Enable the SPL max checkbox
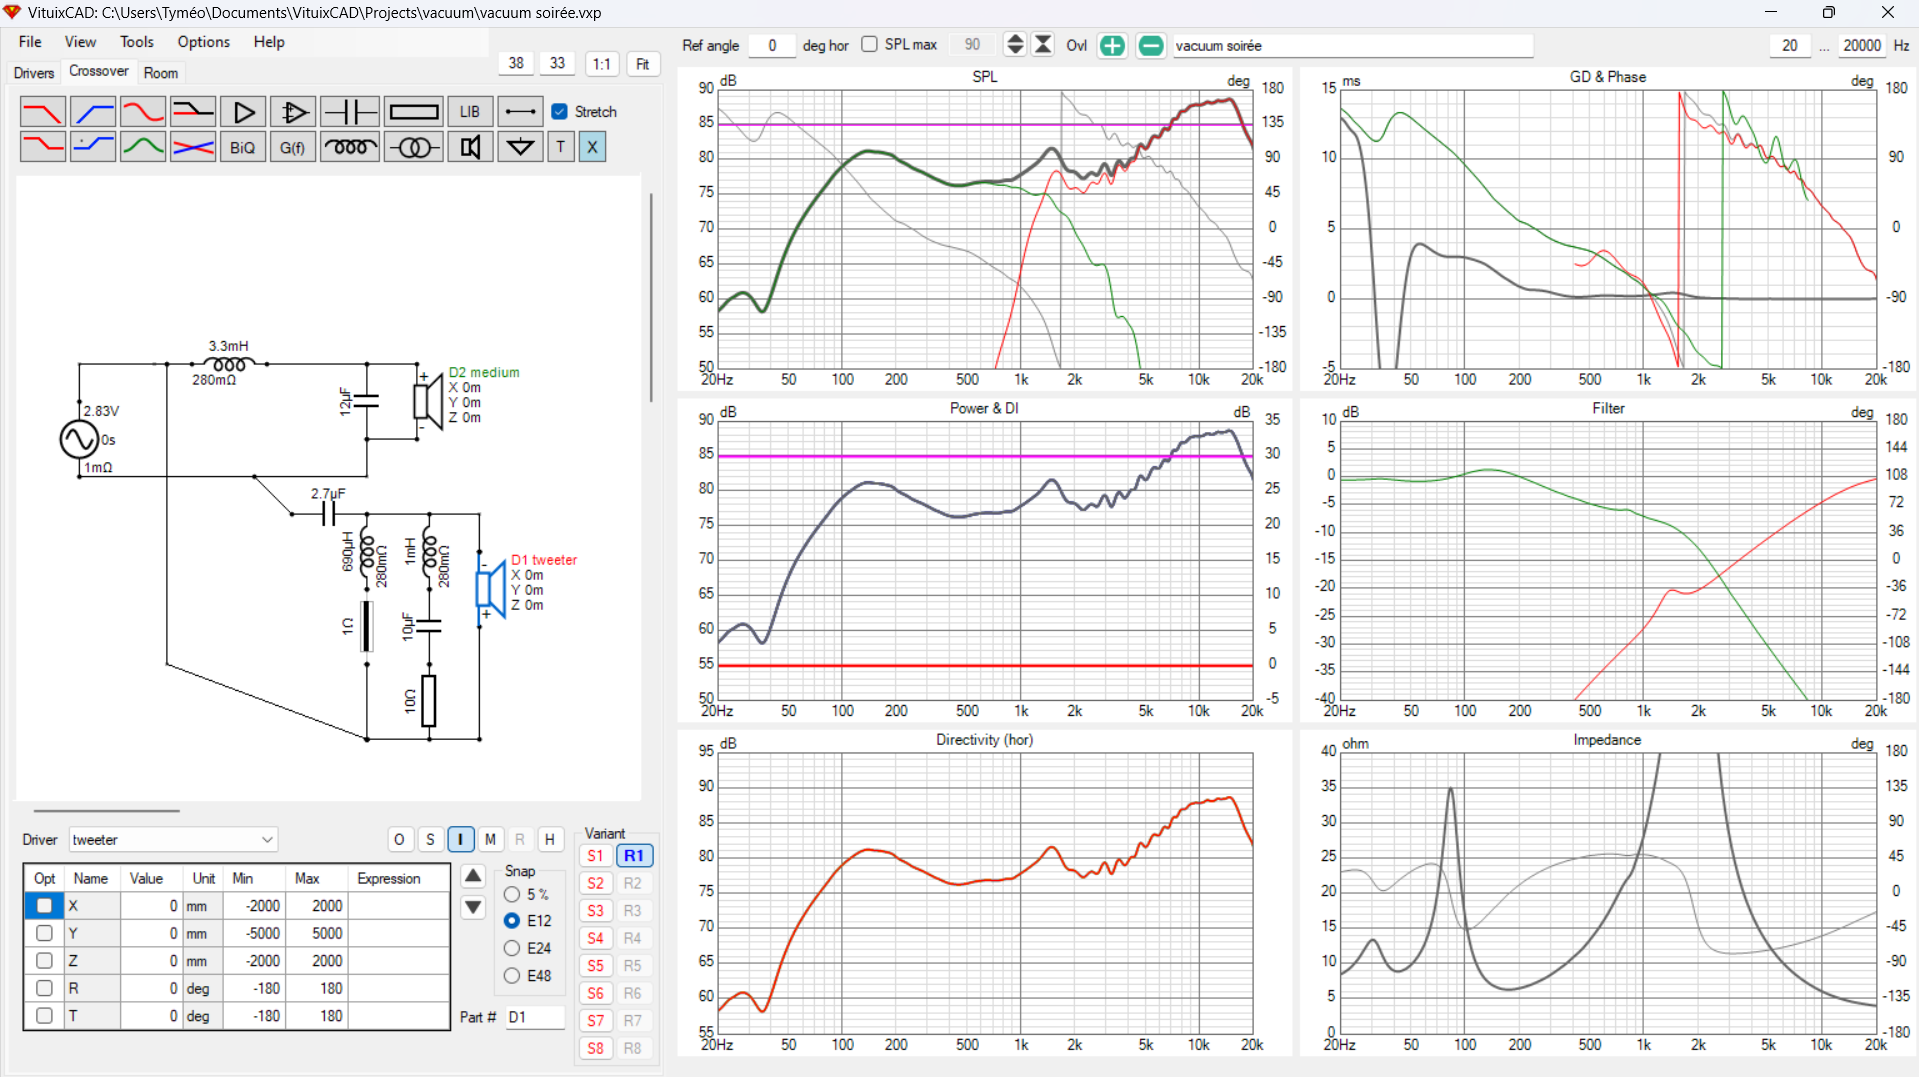 [869, 44]
